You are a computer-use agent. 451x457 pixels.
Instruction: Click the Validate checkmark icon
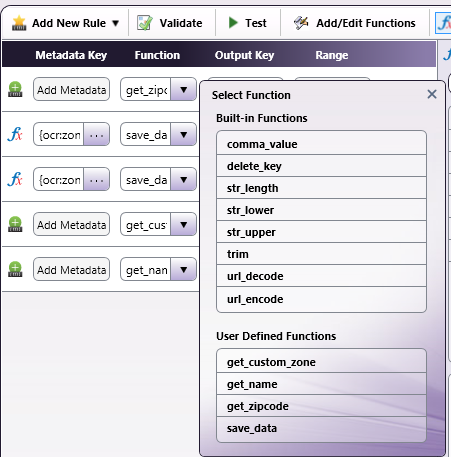pos(145,23)
